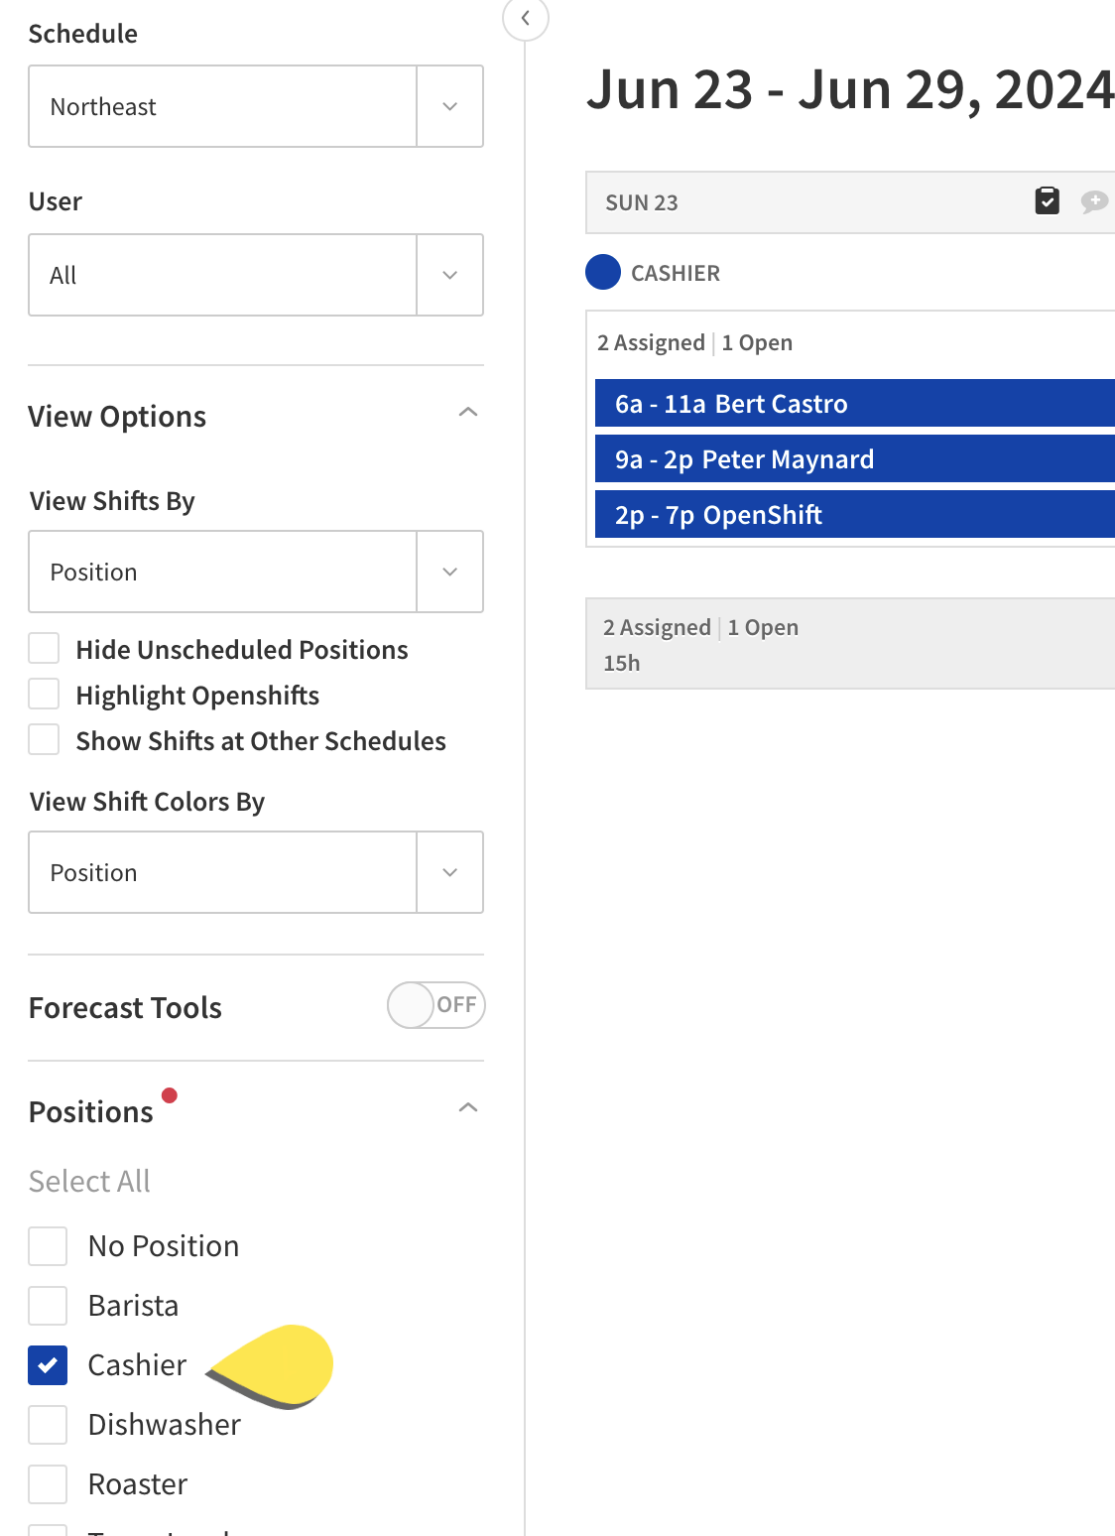This screenshot has width=1115, height=1536.
Task: Check Highlight Openshifts
Action: (x=43, y=693)
